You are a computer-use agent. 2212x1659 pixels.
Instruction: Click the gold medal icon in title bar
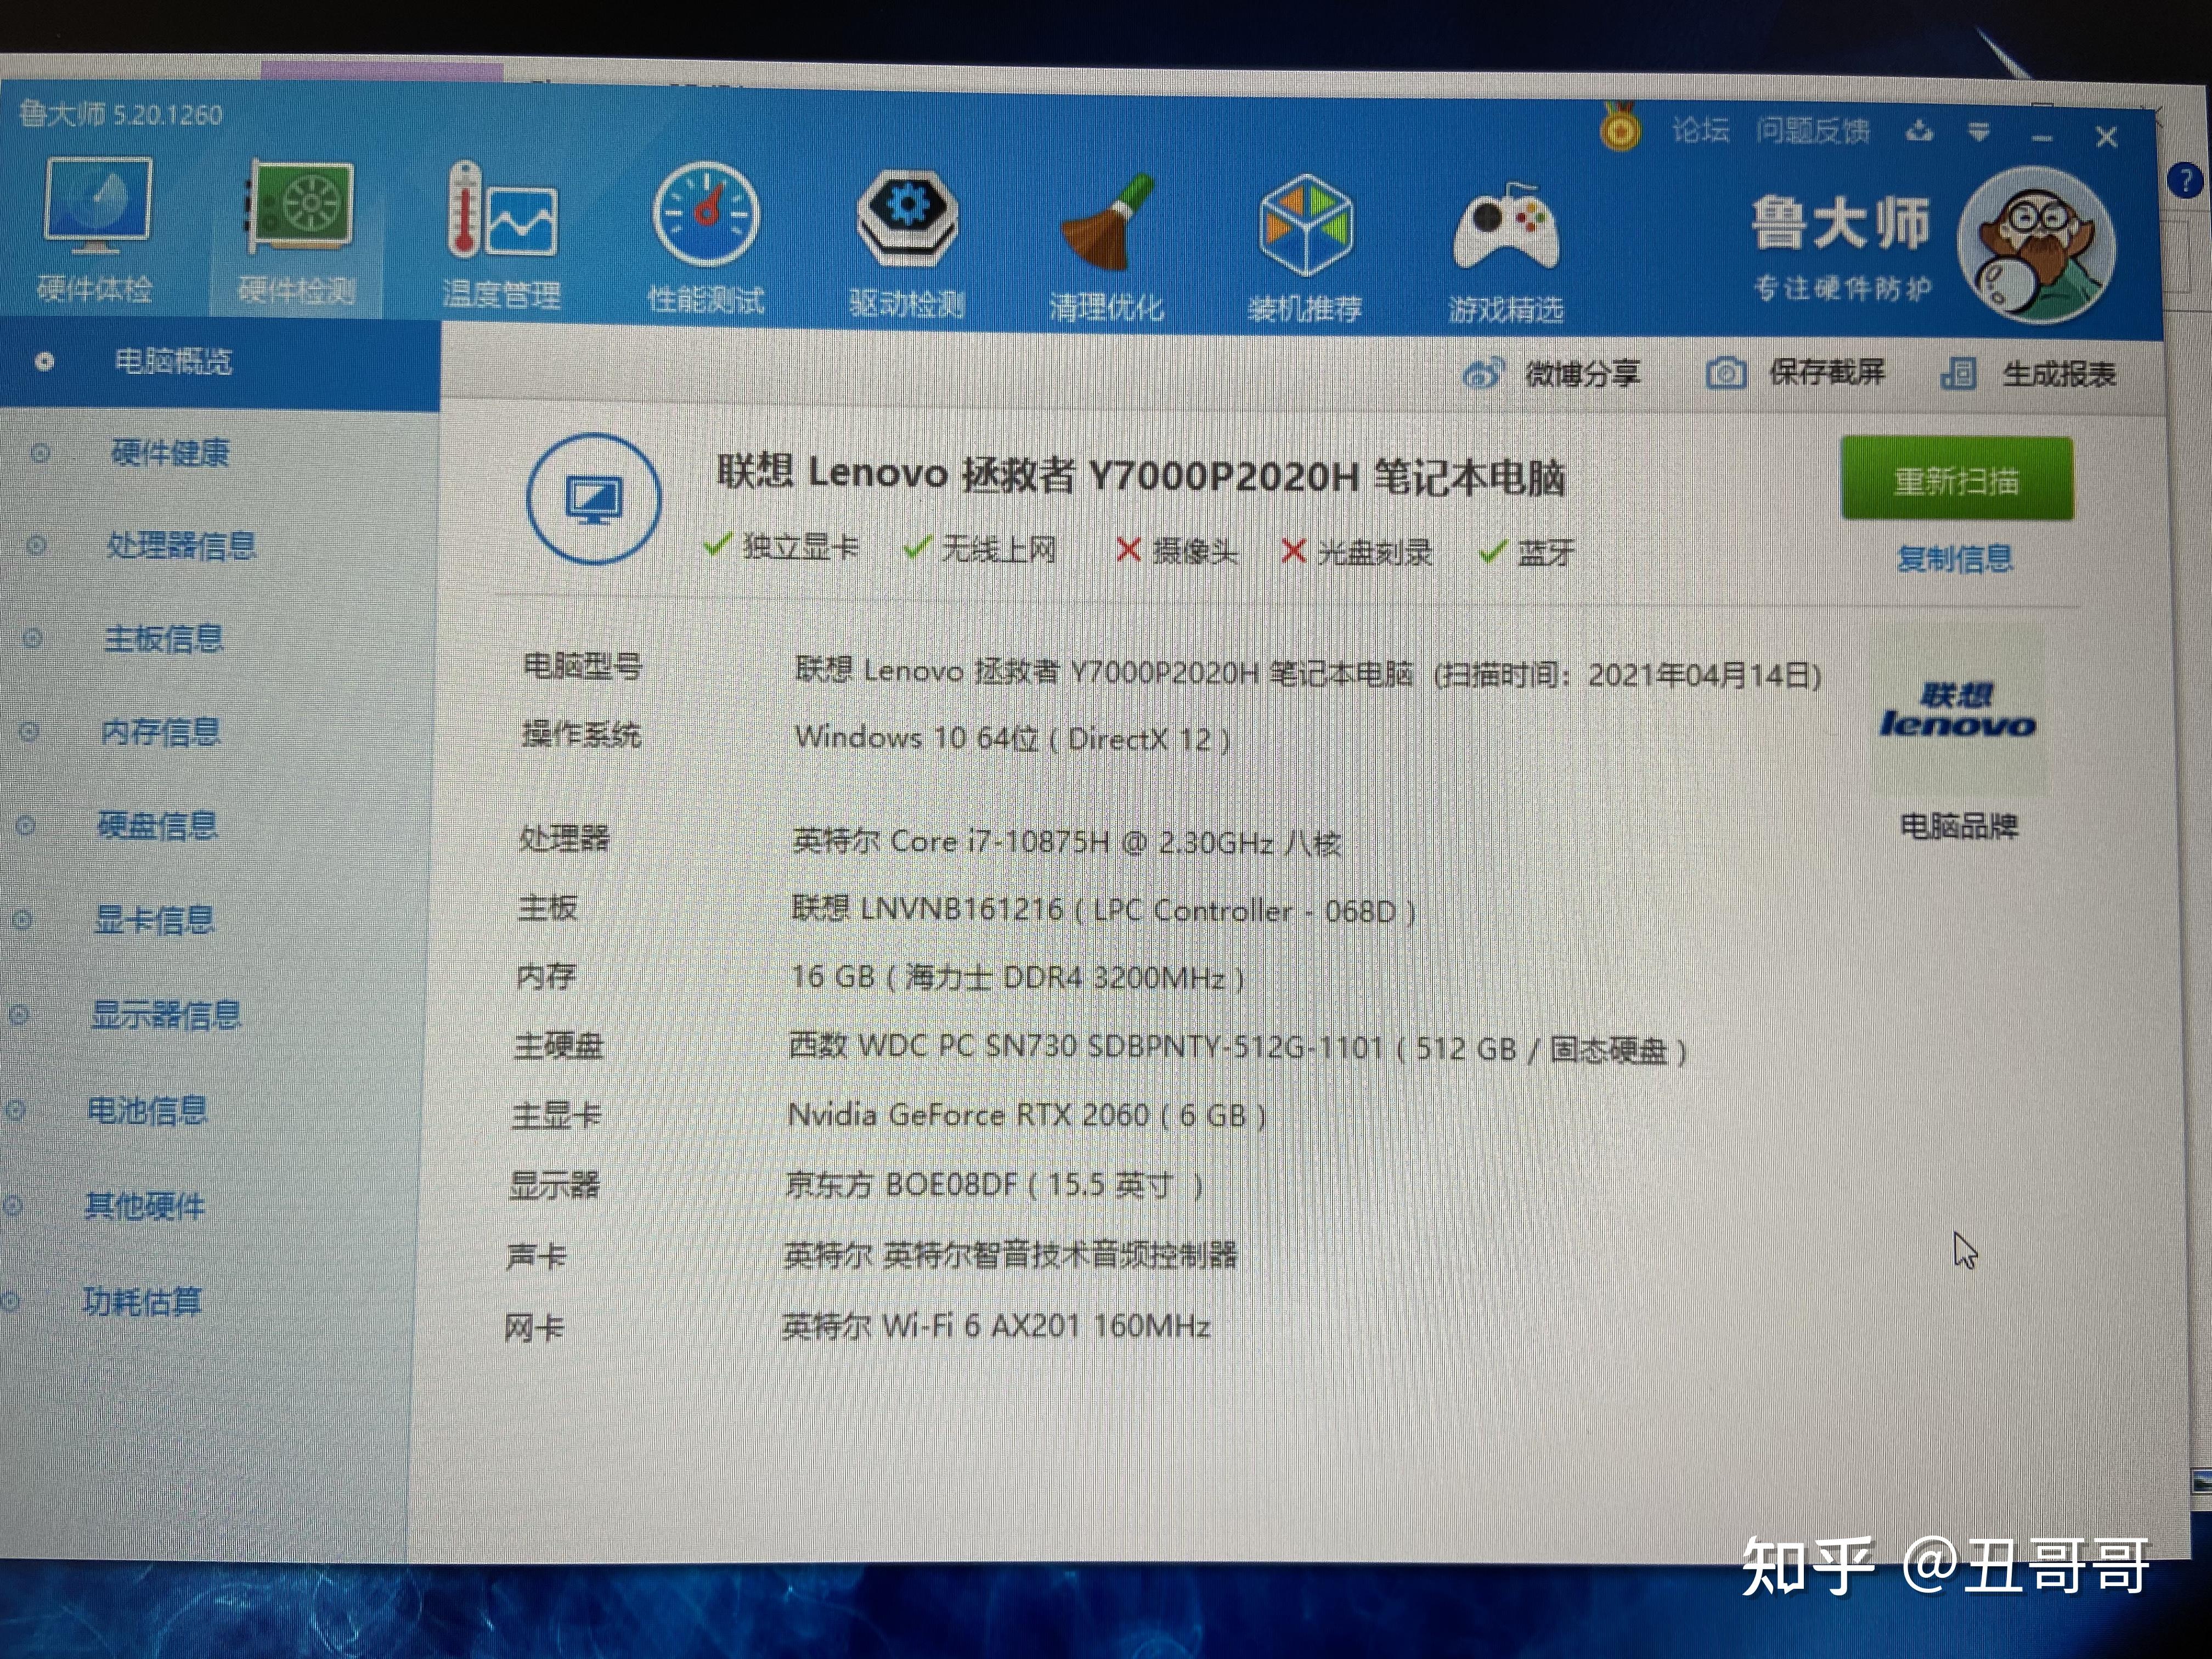click(x=1620, y=127)
